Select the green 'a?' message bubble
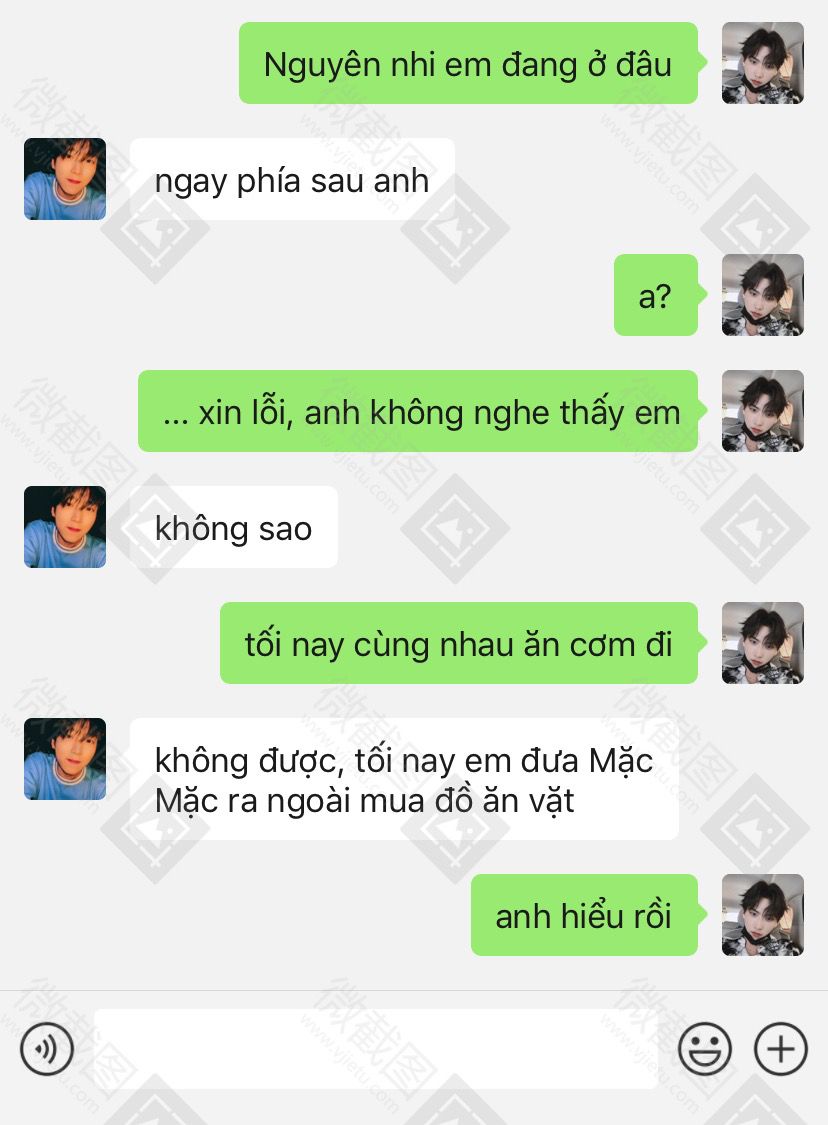Screen dimensions: 828x1125 pyautogui.click(x=656, y=295)
